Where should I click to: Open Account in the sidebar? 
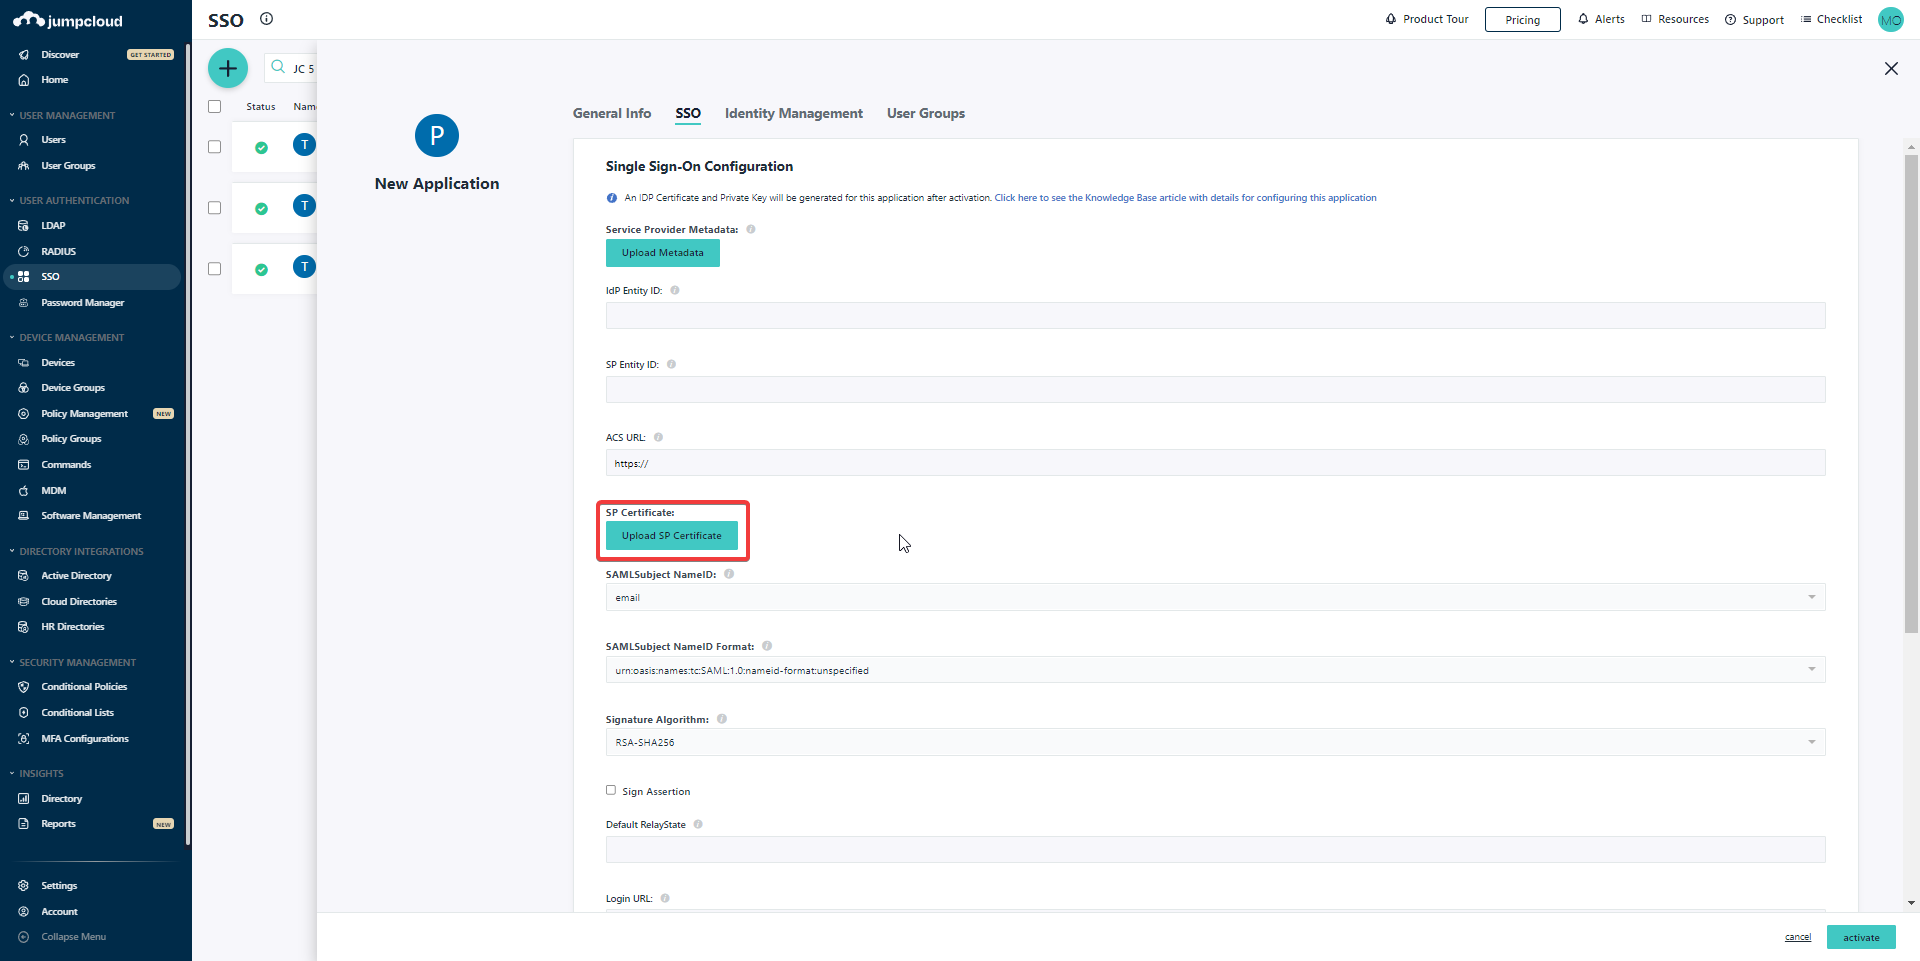[x=59, y=912]
